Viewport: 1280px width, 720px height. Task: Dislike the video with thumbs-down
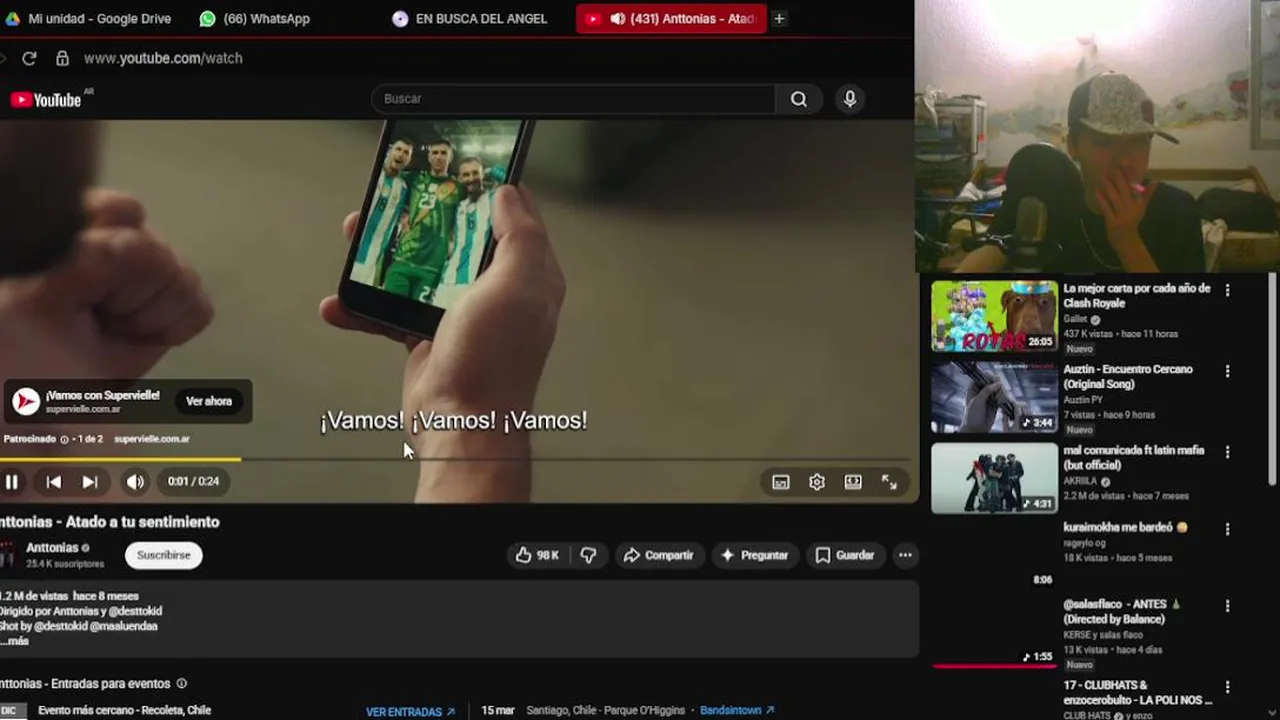coord(589,555)
